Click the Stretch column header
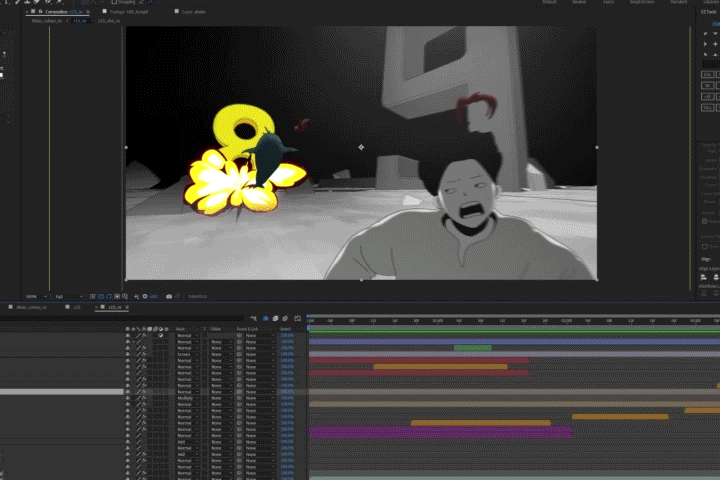The image size is (720, 480). 285,329
